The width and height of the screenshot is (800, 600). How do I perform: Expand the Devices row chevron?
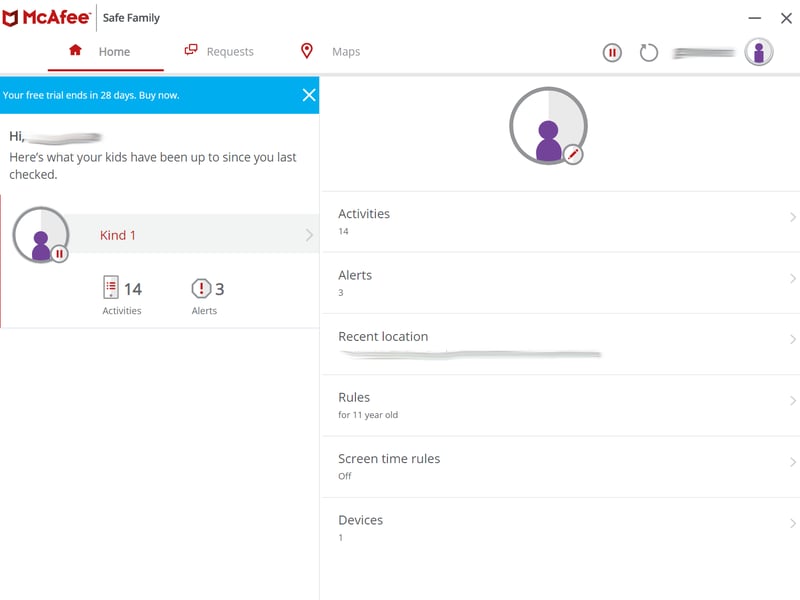[x=792, y=523]
